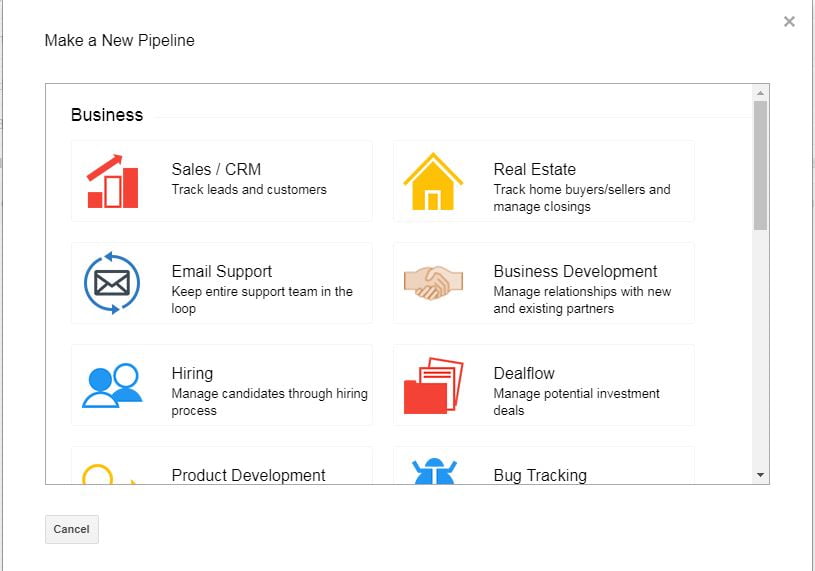Click the Sales / CRM bar chart icon

click(x=112, y=181)
